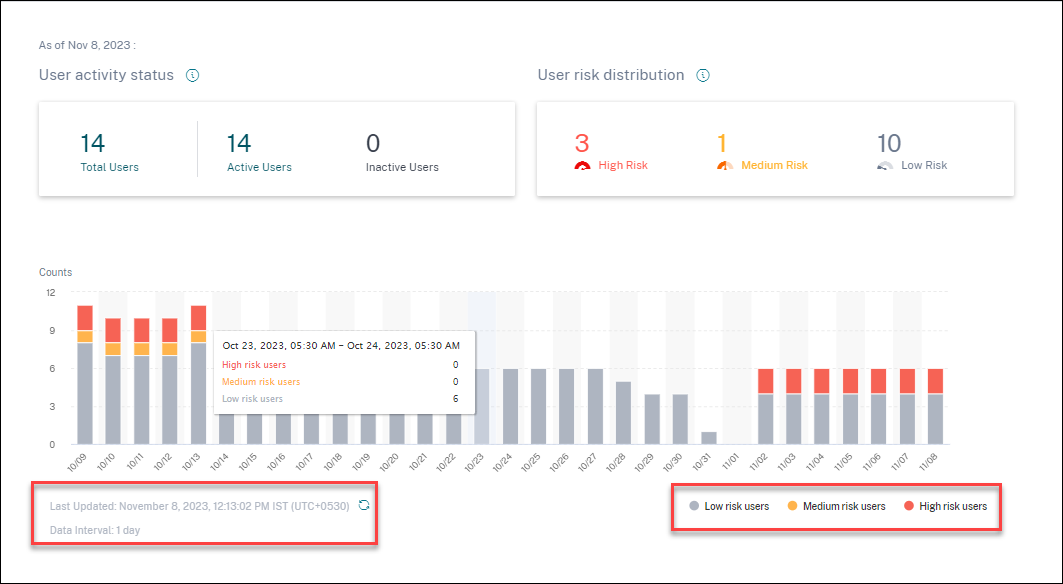Image resolution: width=1063 pixels, height=584 pixels.
Task: Select the 10/13 bar's red segment
Action: pos(199,318)
